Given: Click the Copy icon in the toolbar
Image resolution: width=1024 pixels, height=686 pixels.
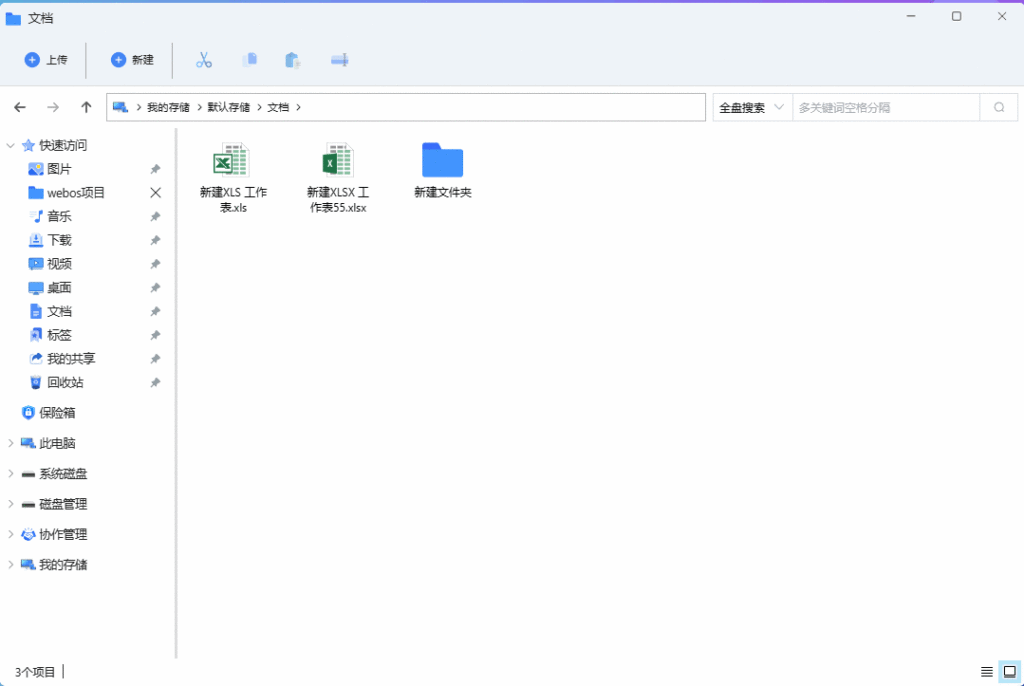Looking at the screenshot, I should click(250, 60).
